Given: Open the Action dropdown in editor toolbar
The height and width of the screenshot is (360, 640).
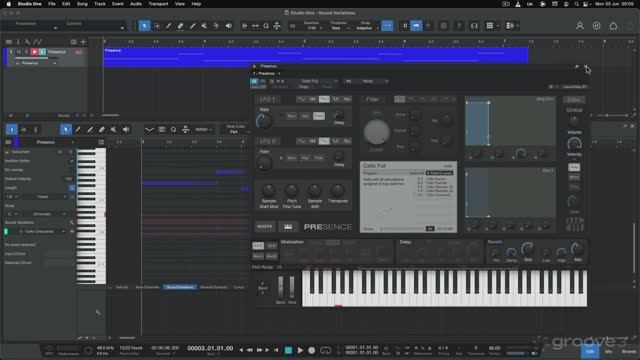Looking at the screenshot, I should pyautogui.click(x=204, y=129).
